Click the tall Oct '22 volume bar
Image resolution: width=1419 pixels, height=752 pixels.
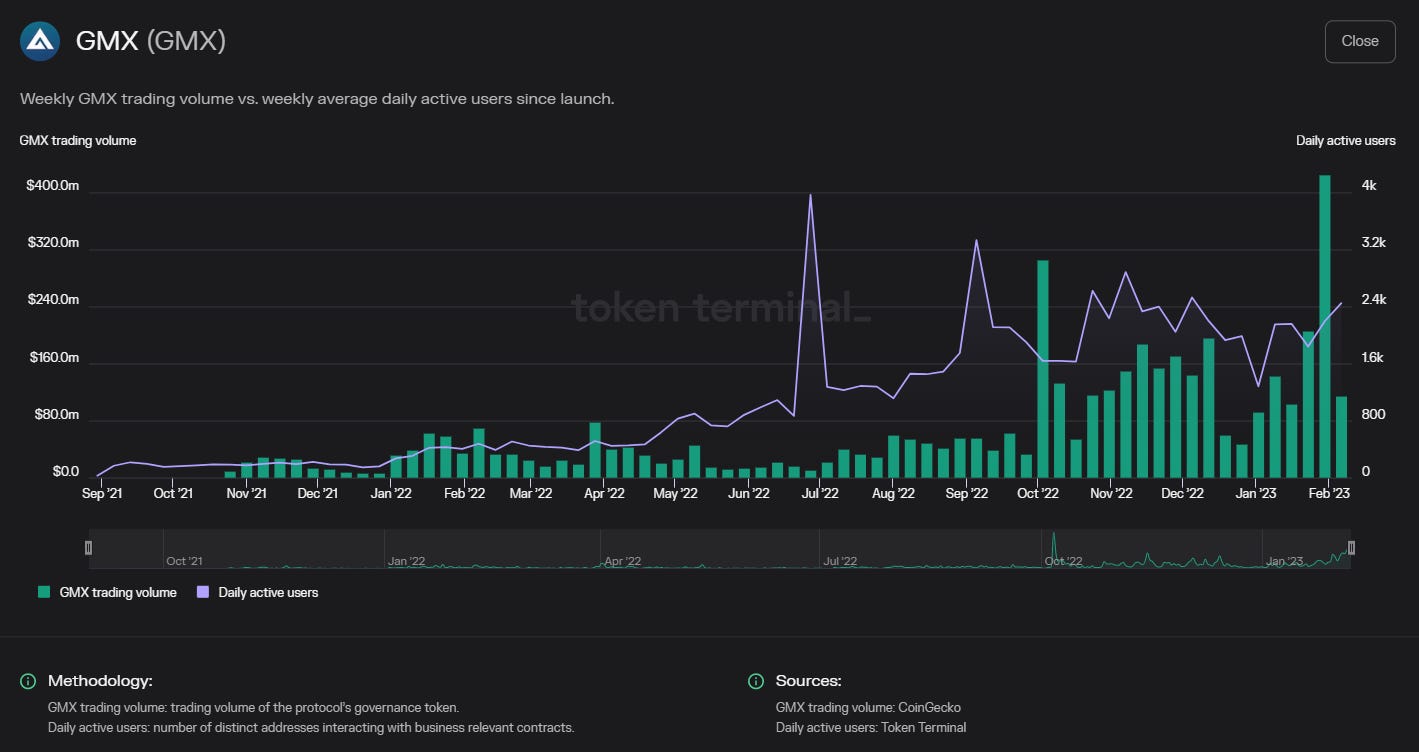[x=1043, y=368]
